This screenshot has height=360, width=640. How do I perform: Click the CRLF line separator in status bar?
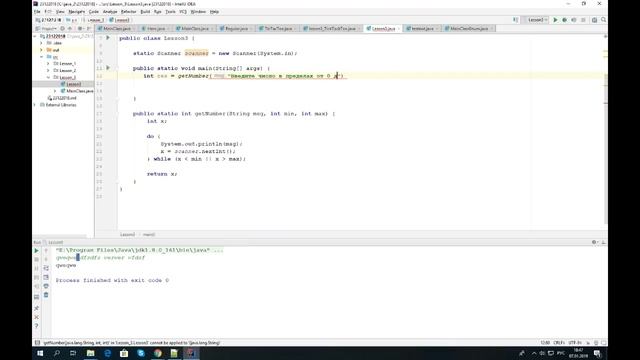click(x=559, y=343)
